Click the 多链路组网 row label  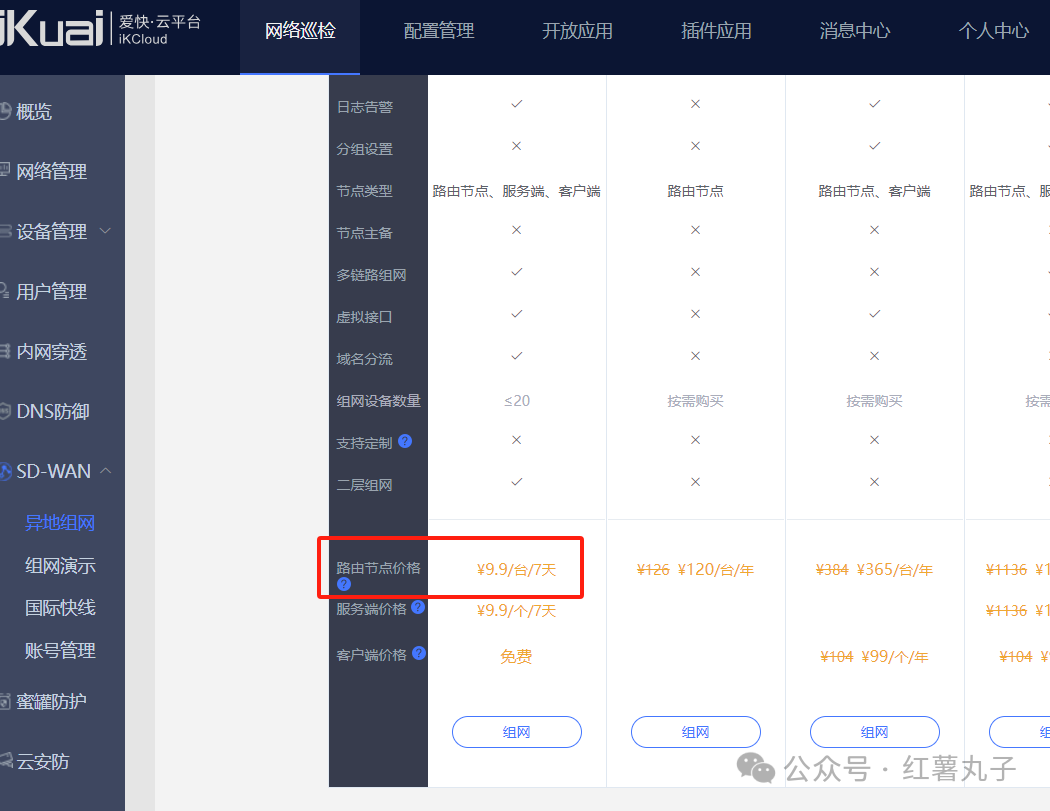coord(372,275)
